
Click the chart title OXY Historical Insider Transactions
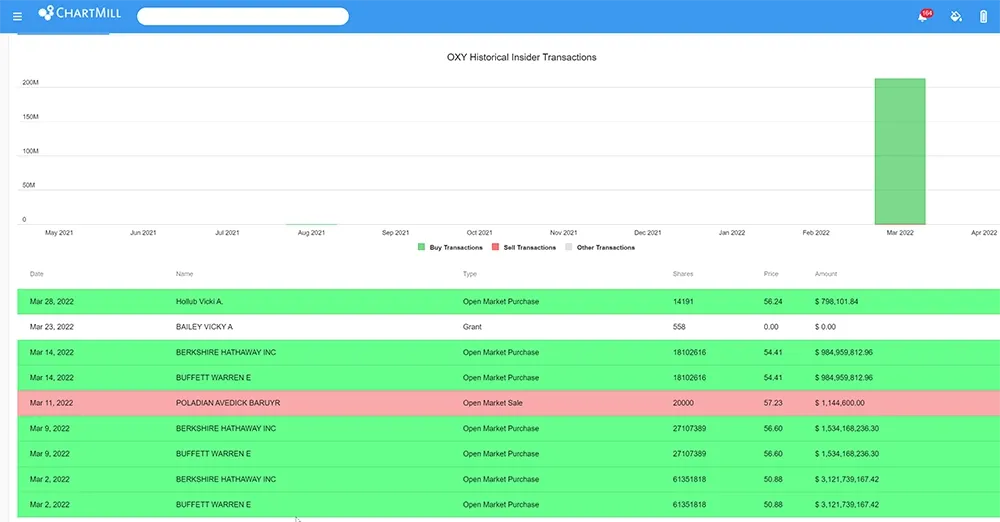(522, 57)
